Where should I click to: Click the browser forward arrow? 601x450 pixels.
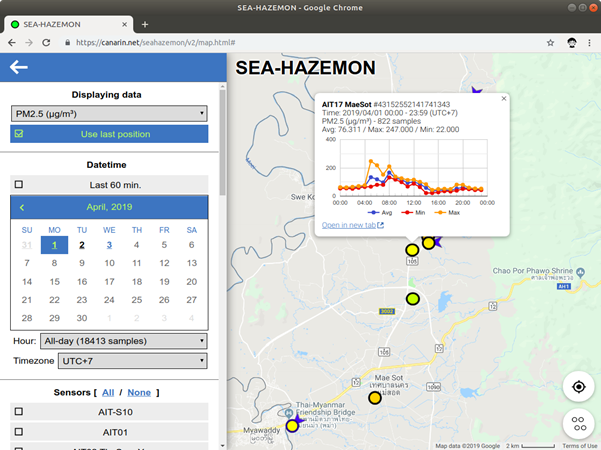(x=29, y=43)
